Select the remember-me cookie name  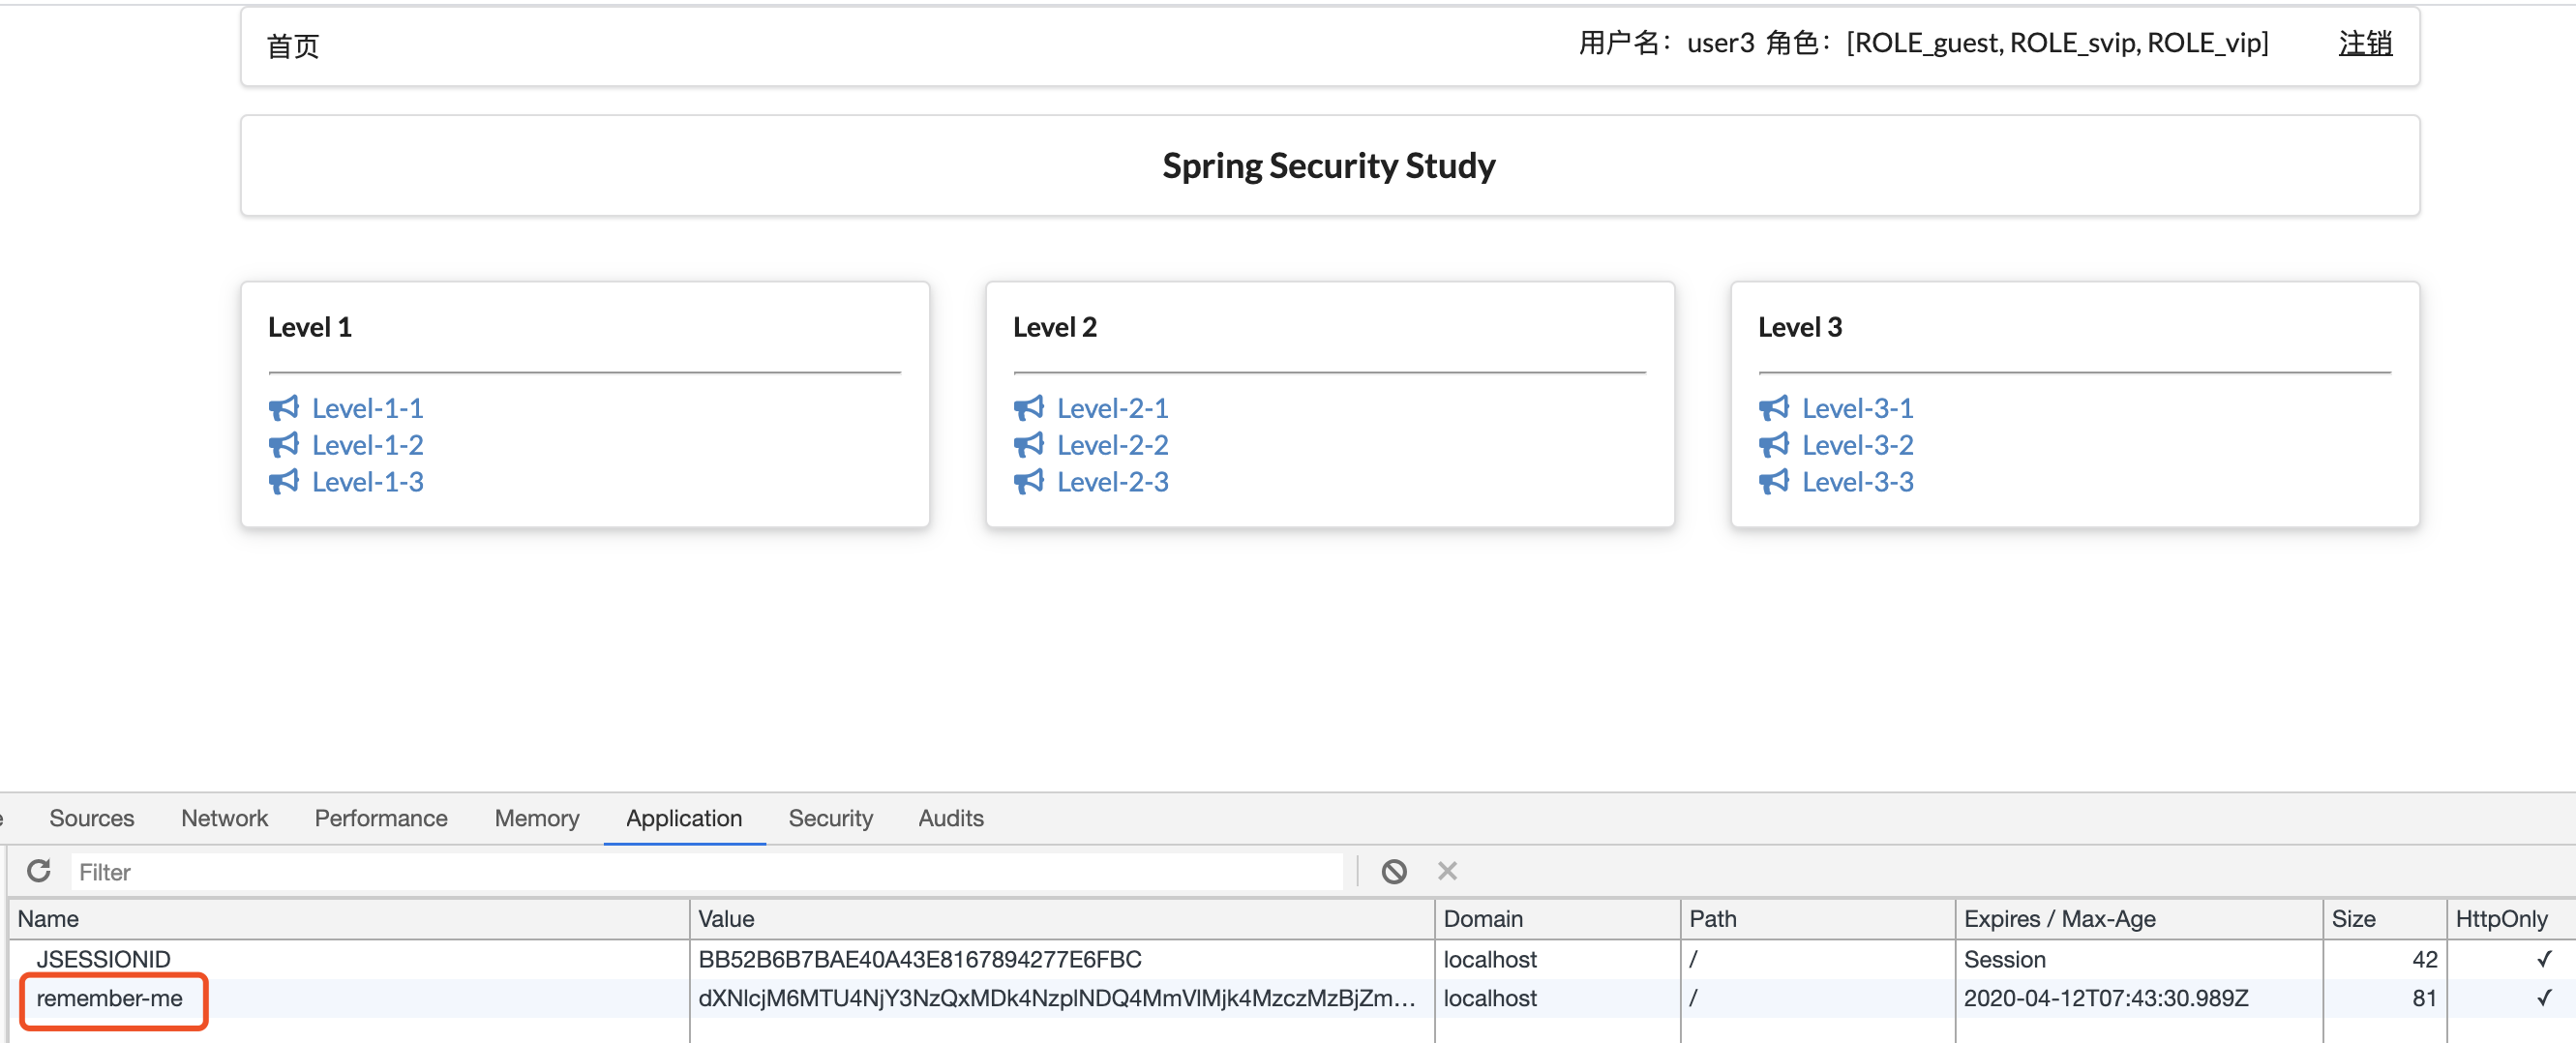click(x=110, y=998)
